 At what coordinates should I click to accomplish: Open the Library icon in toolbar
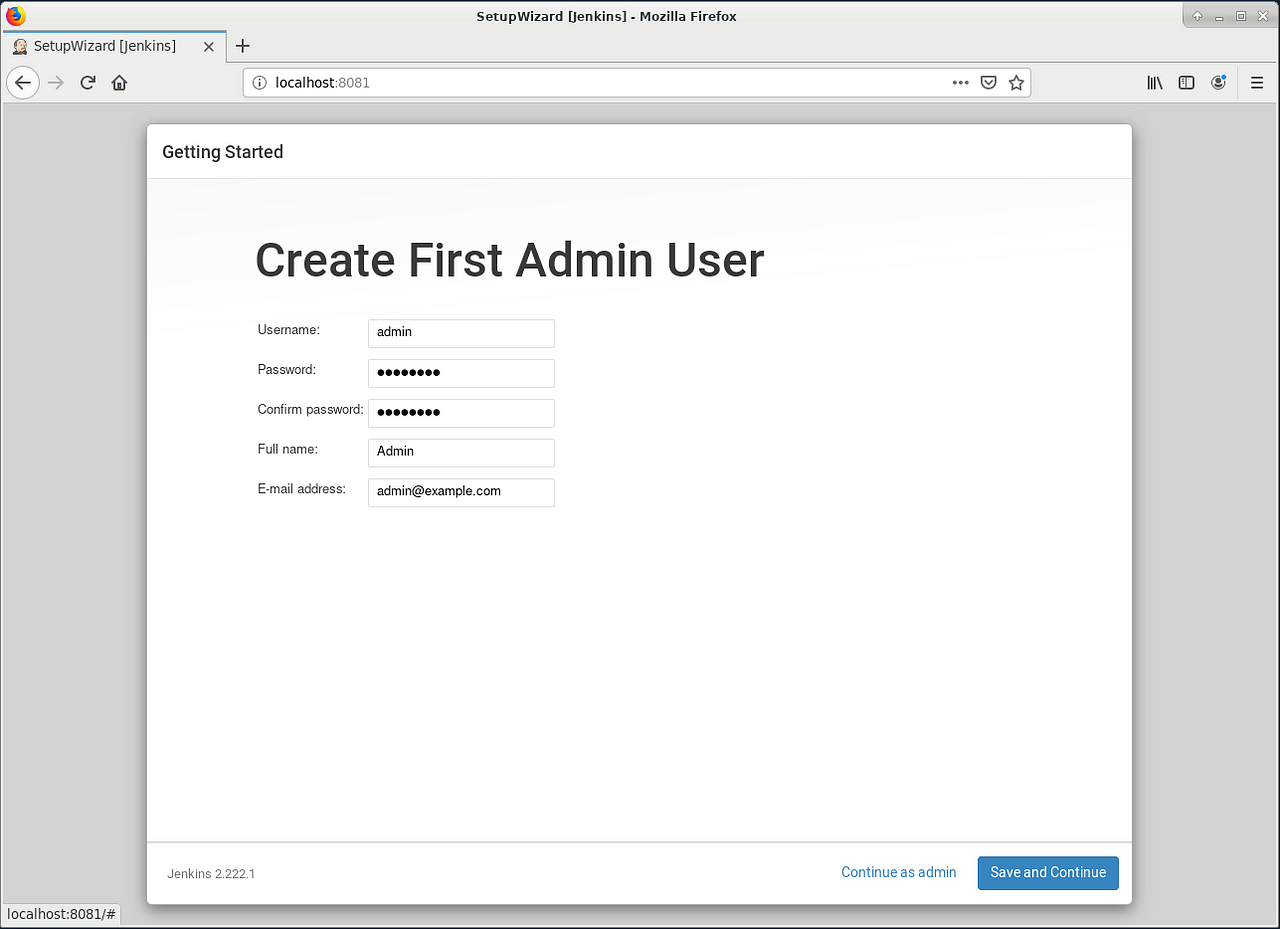tap(1155, 83)
